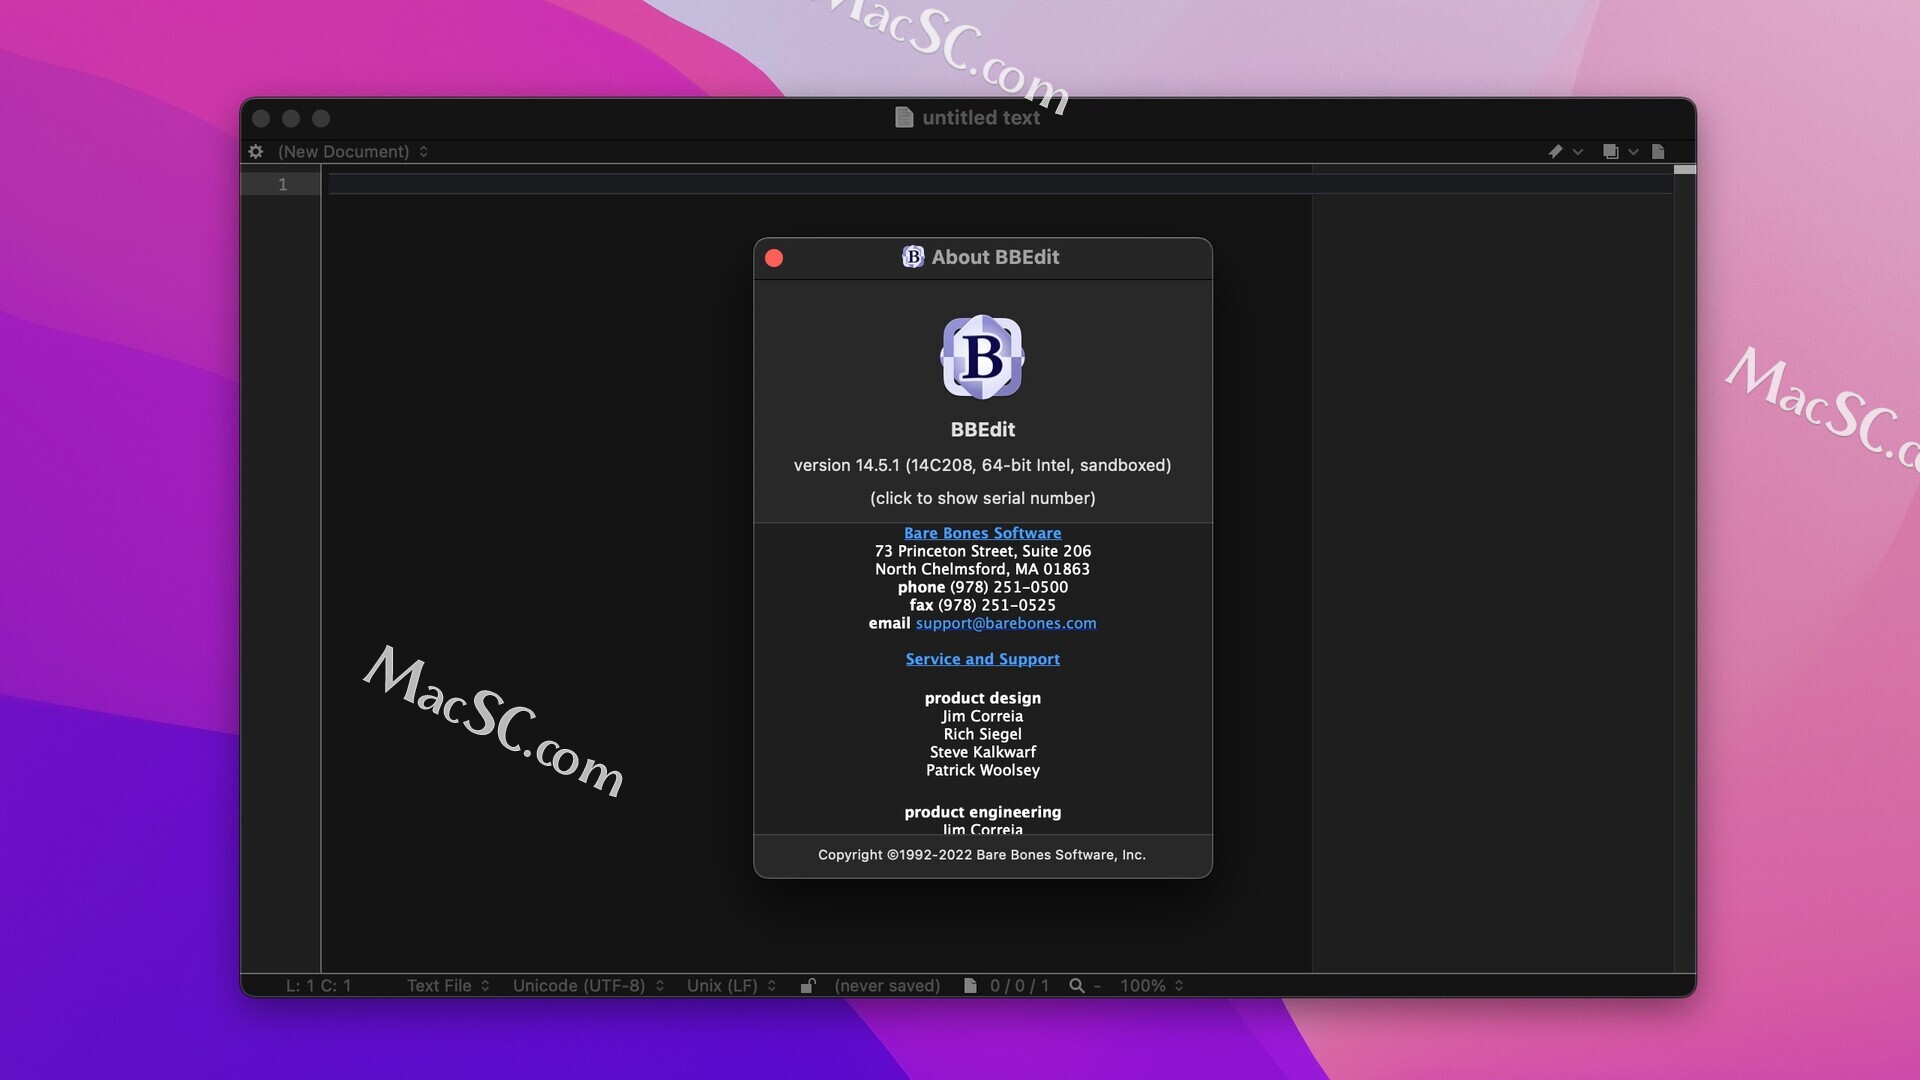Screen dimensions: 1920x1080
Task: Click the product design heading
Action: (x=982, y=698)
